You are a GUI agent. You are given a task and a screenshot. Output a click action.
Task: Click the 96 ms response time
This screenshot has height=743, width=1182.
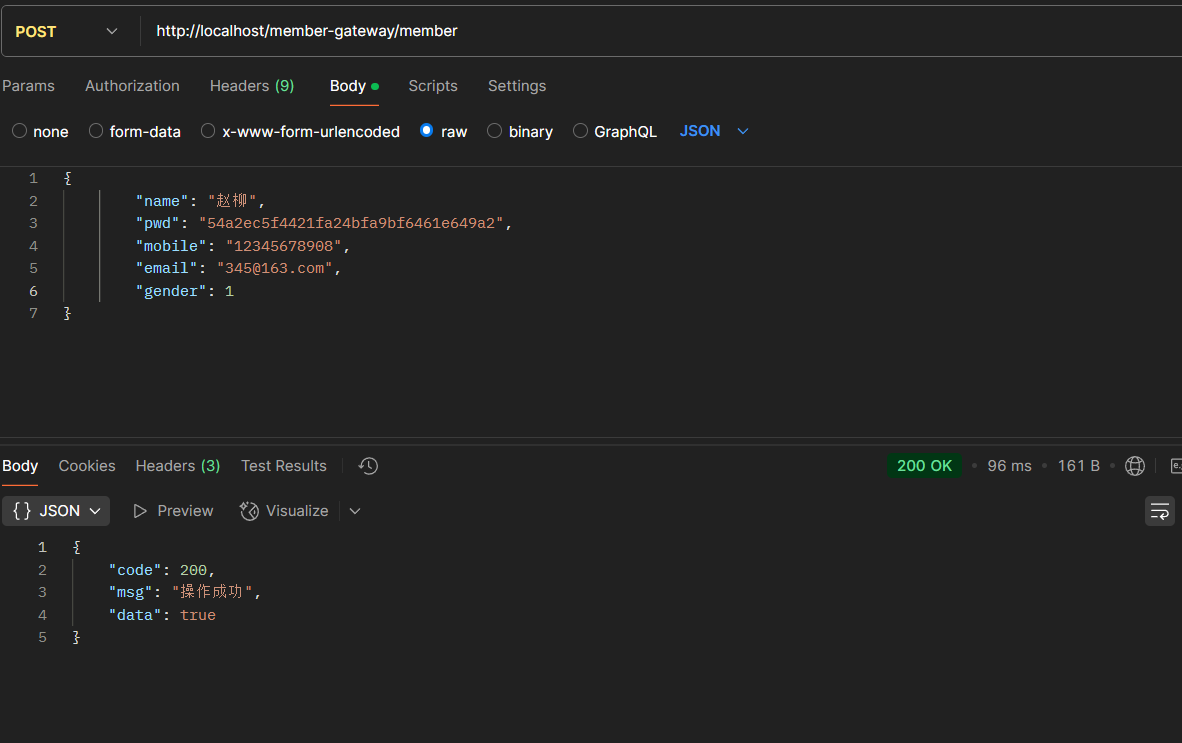click(1009, 466)
